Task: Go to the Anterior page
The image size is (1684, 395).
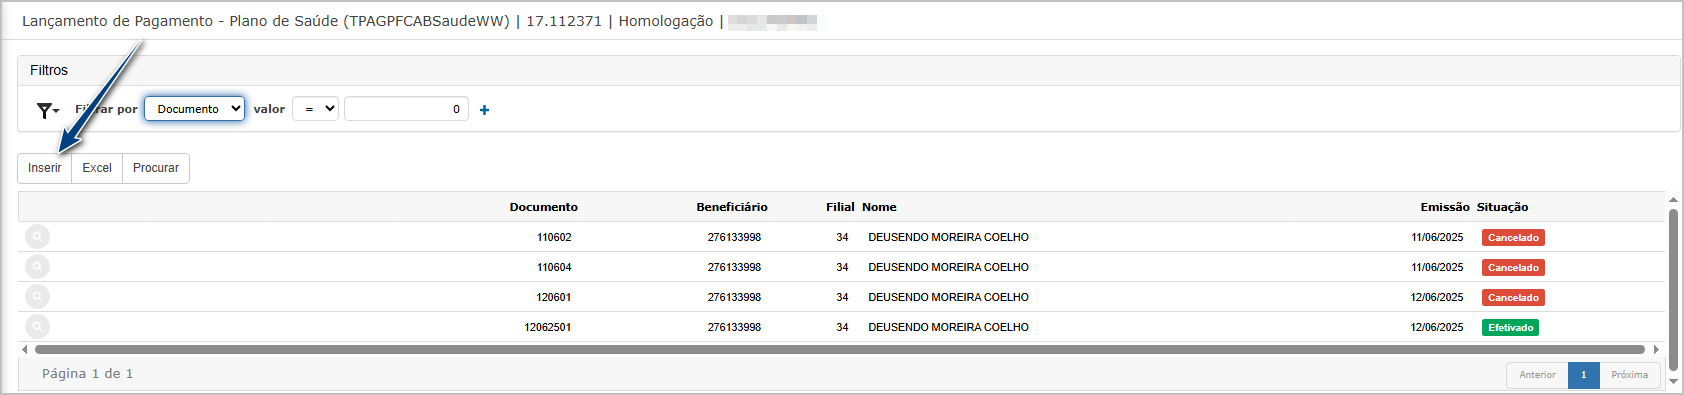Action: click(1537, 375)
